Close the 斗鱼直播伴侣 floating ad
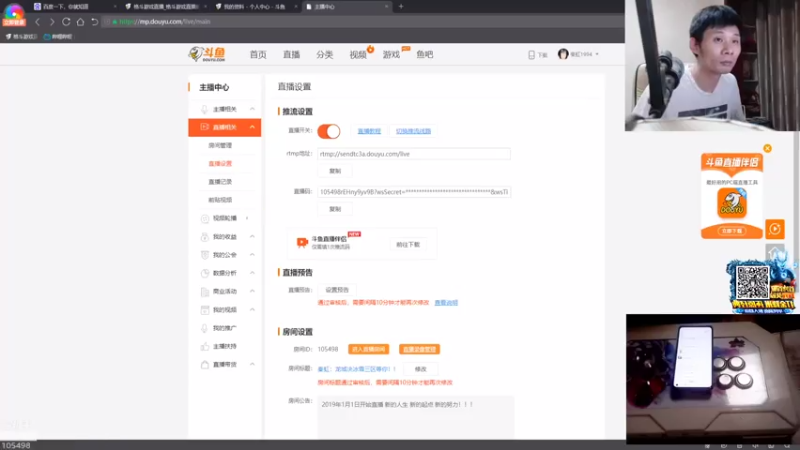Screen dimensions: 800x450 (x=767, y=148)
